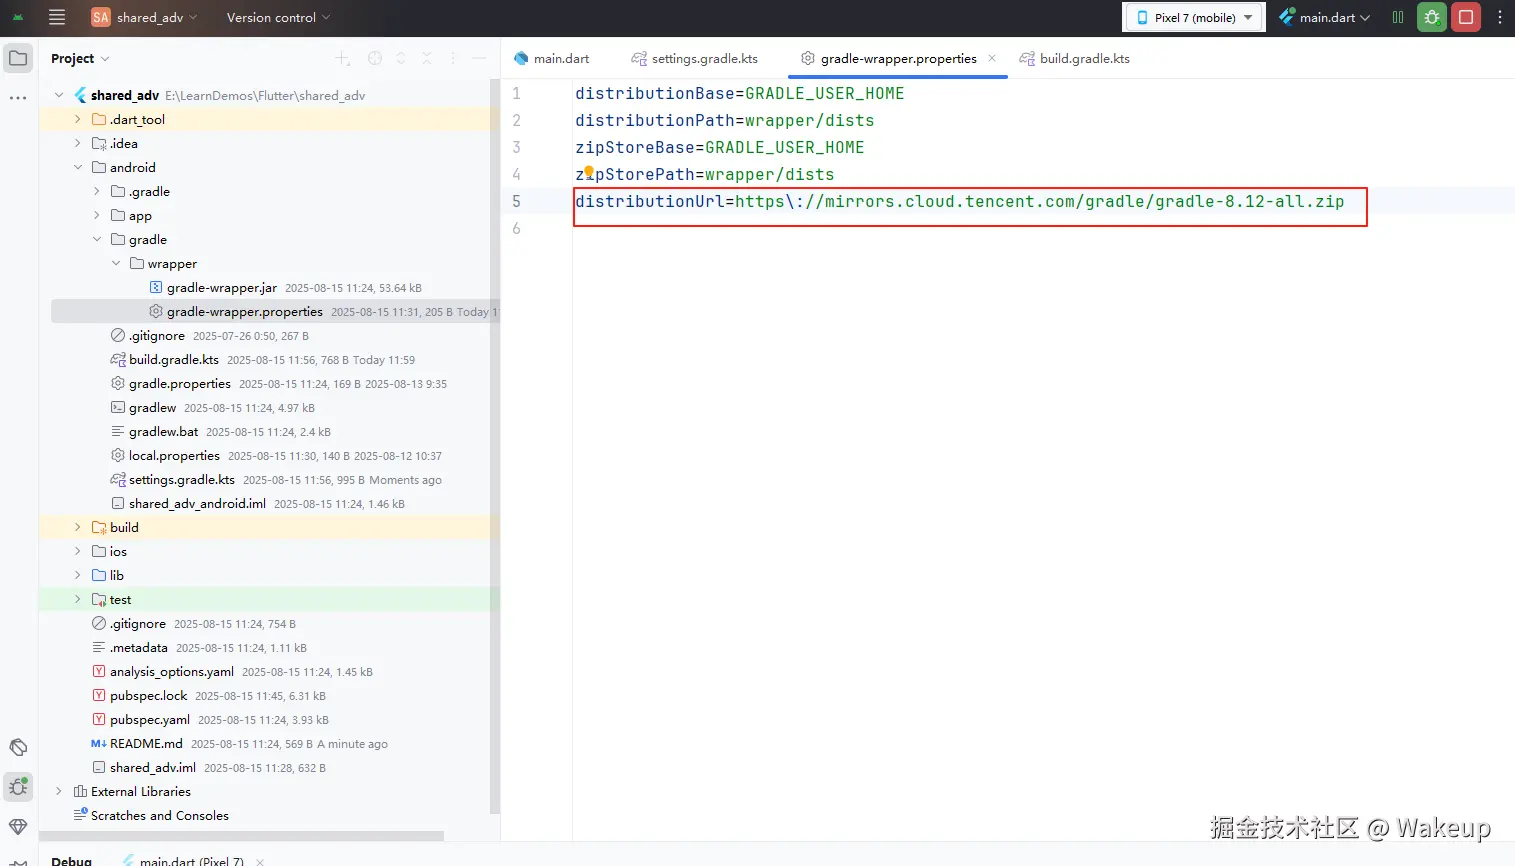Open the Pixel 7 (mobile) device dropdown
Image resolution: width=1515 pixels, height=866 pixels.
(1195, 17)
